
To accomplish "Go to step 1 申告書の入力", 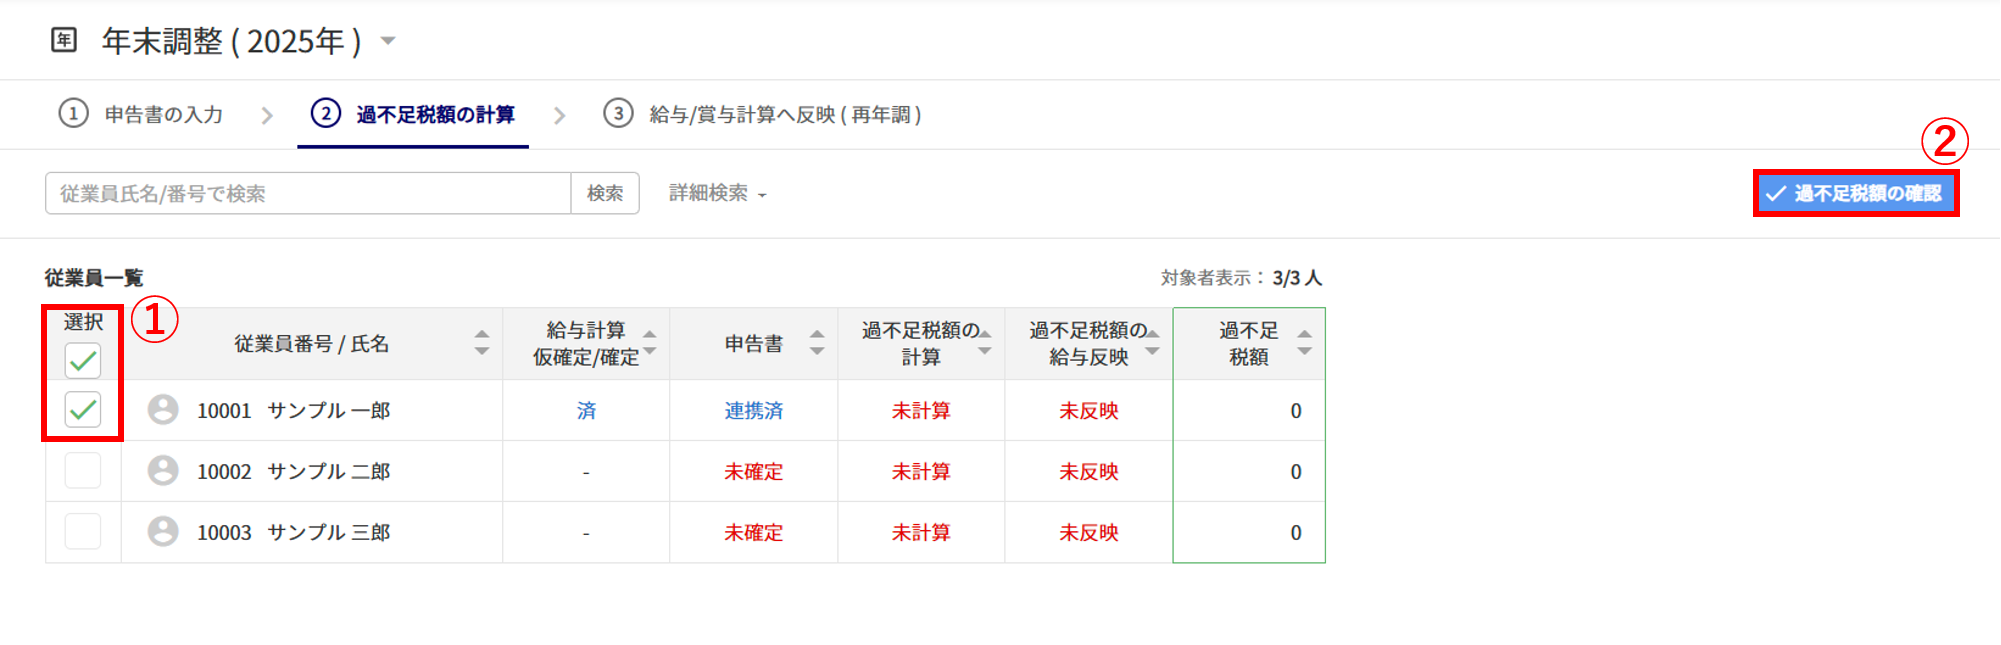I will pyautogui.click(x=142, y=115).
